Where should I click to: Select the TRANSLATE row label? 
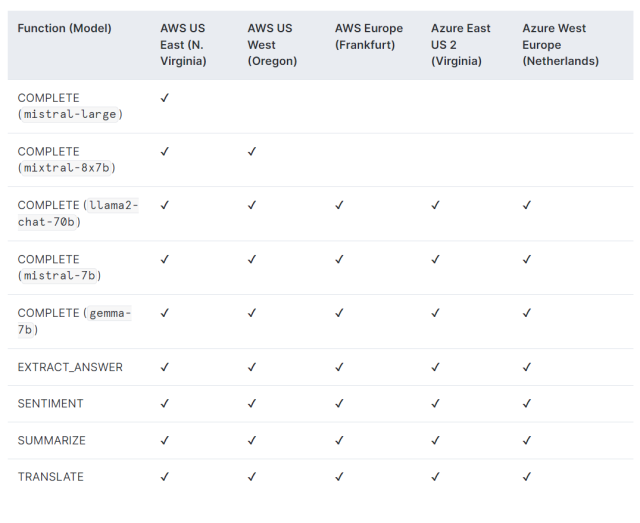(51, 476)
